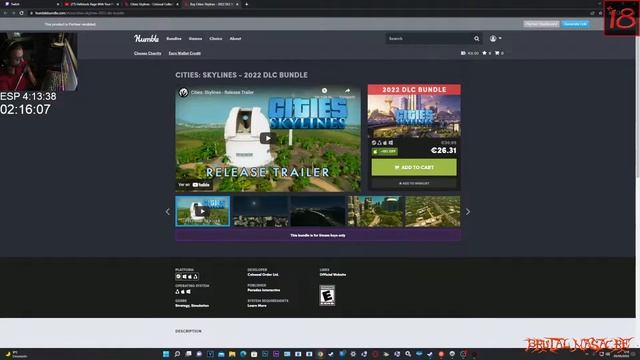Image resolution: width=640 pixels, height=360 pixels.
Task: Switch to the second YouTube browser tab
Action: 91,4
